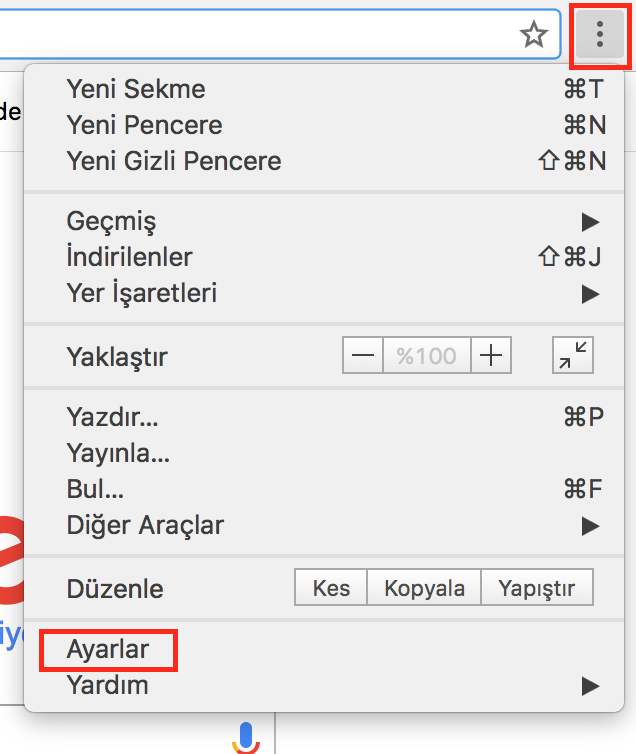Image resolution: width=636 pixels, height=754 pixels.
Task: Click the Kes button
Action: [x=331, y=588]
